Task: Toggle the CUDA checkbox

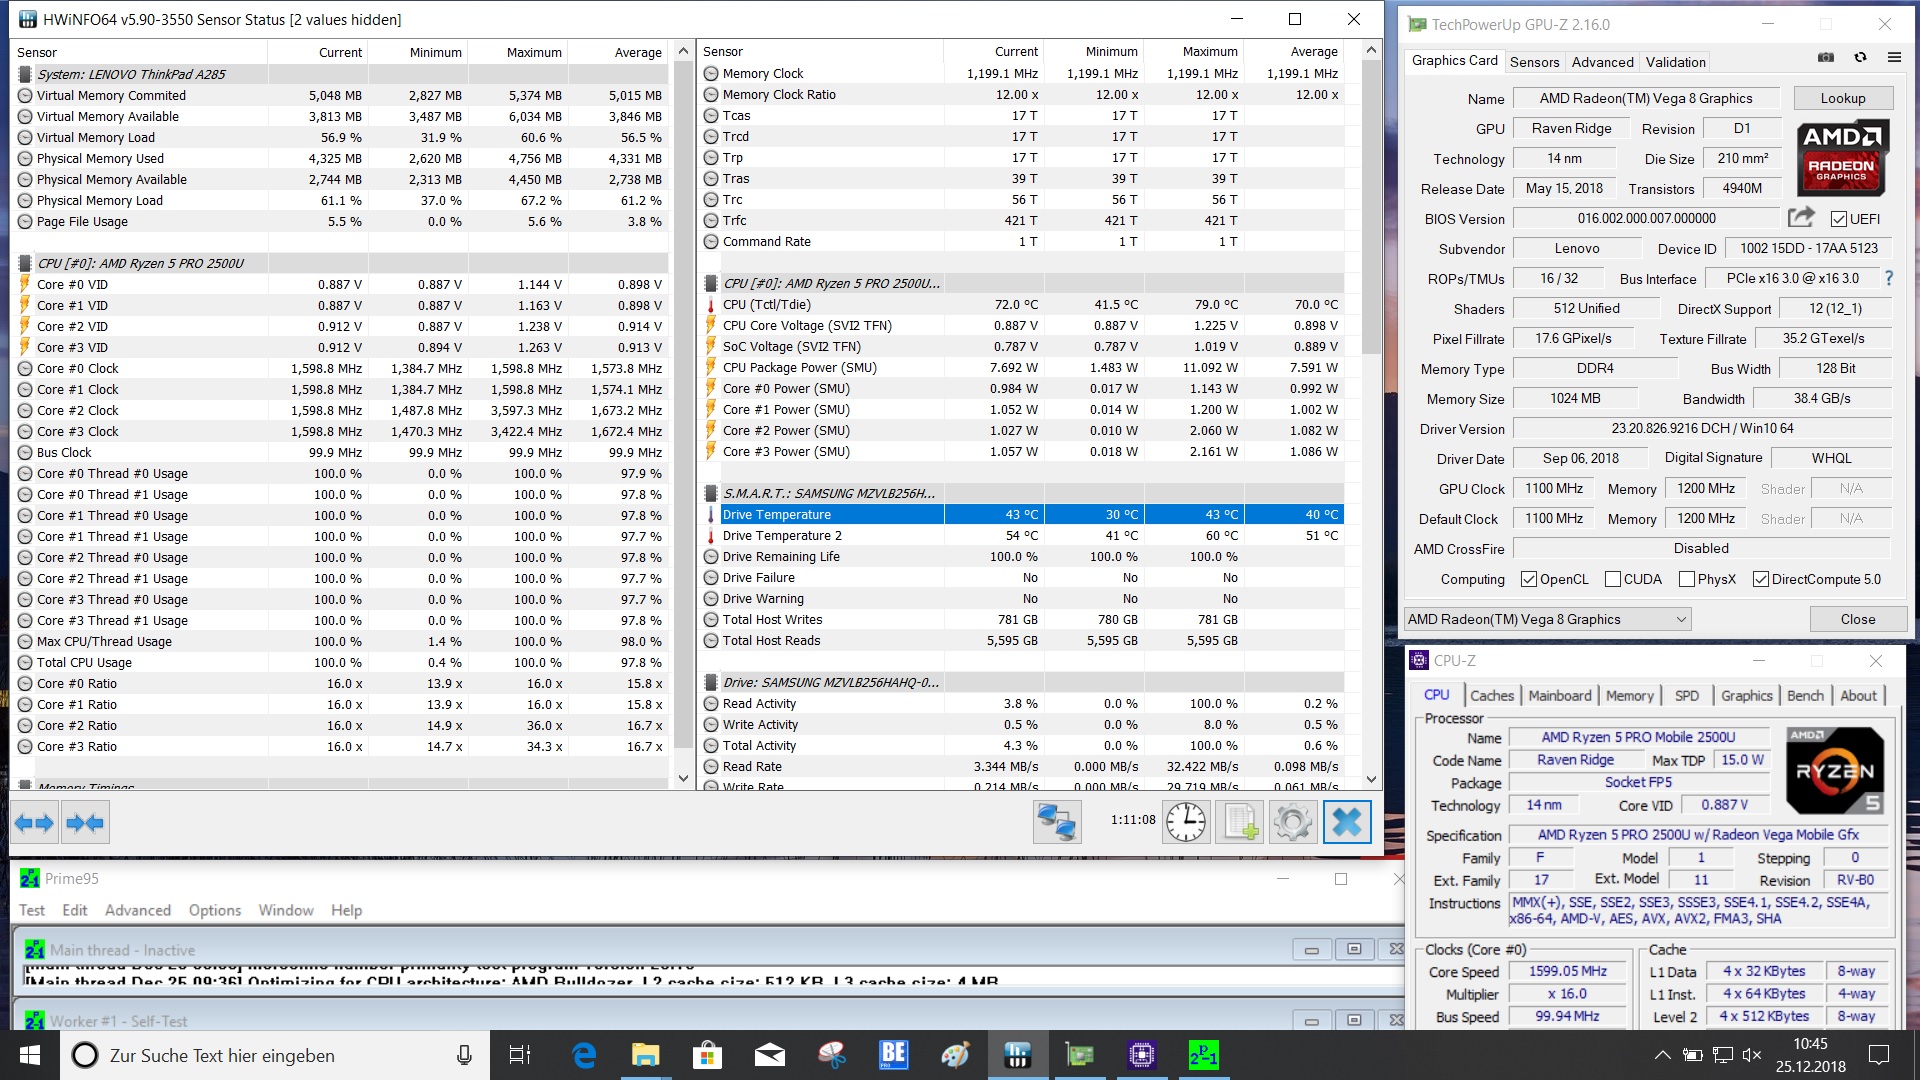Action: click(1612, 579)
